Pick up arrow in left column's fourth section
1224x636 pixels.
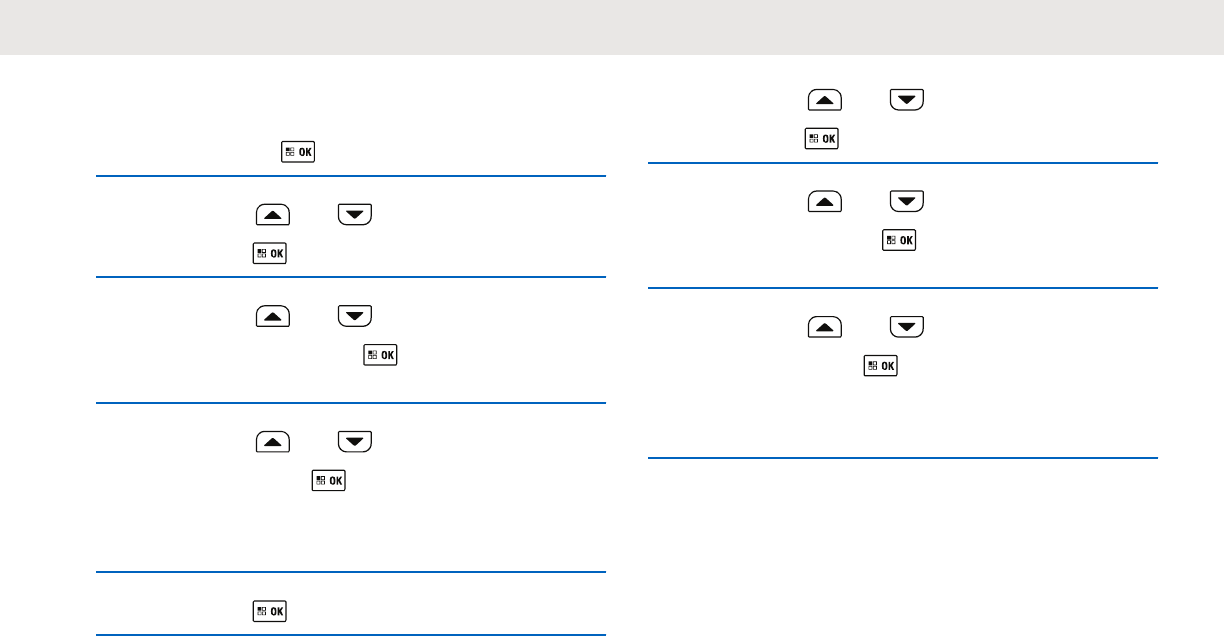coord(273,441)
